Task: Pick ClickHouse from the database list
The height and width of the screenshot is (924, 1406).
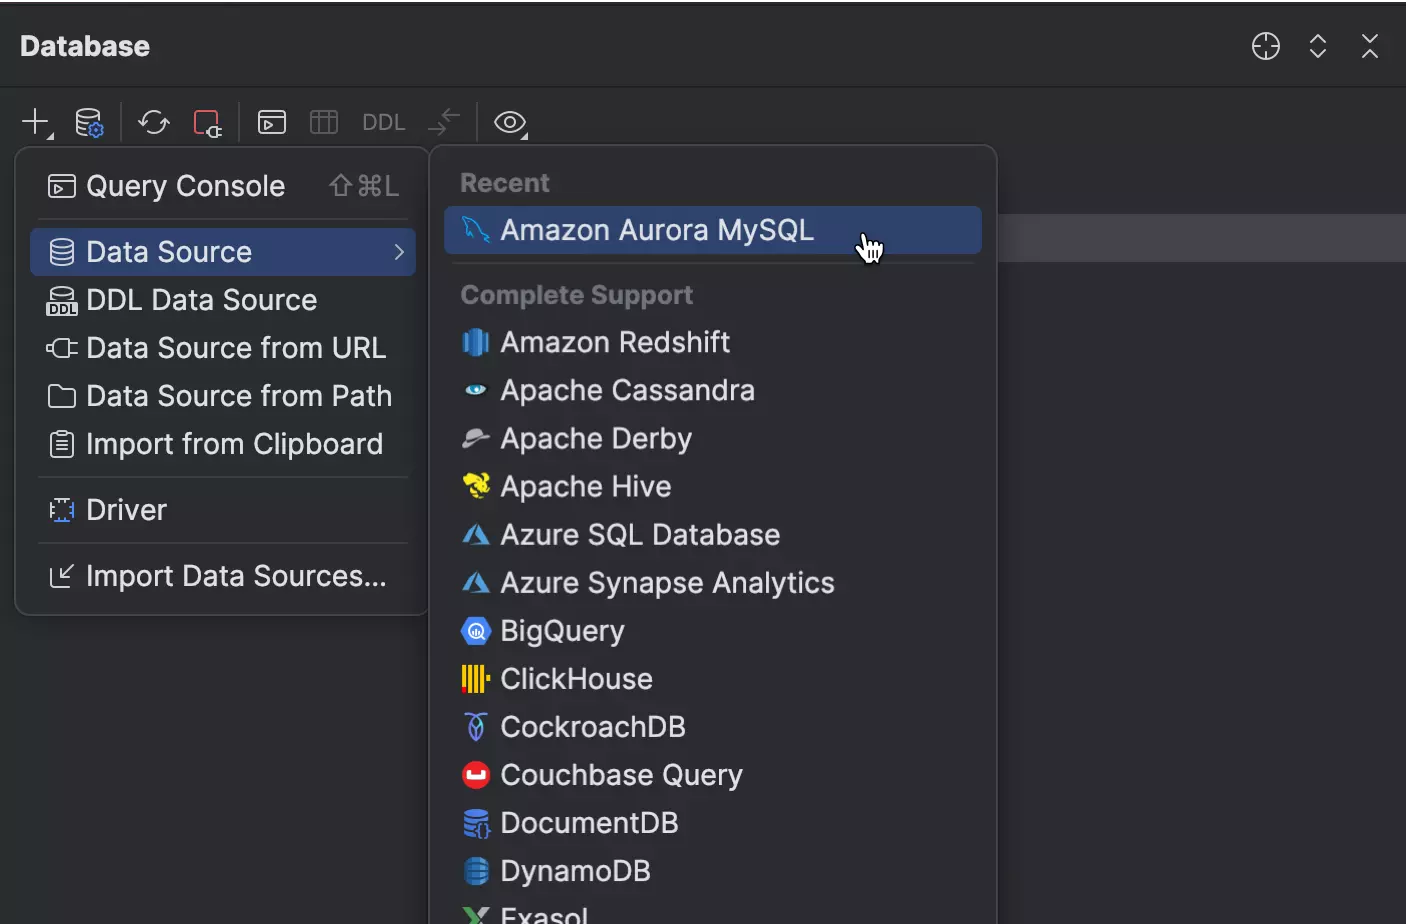Action: 576,679
